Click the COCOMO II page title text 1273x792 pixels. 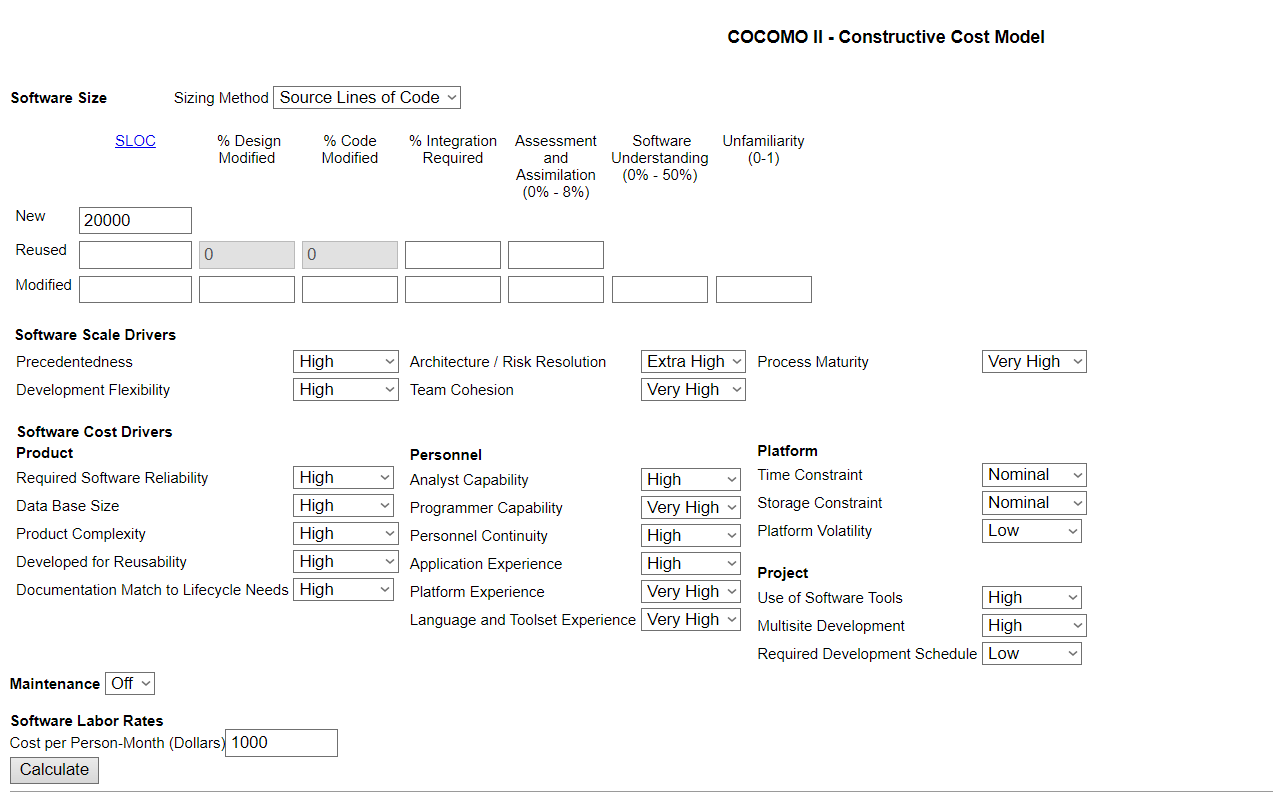click(886, 37)
